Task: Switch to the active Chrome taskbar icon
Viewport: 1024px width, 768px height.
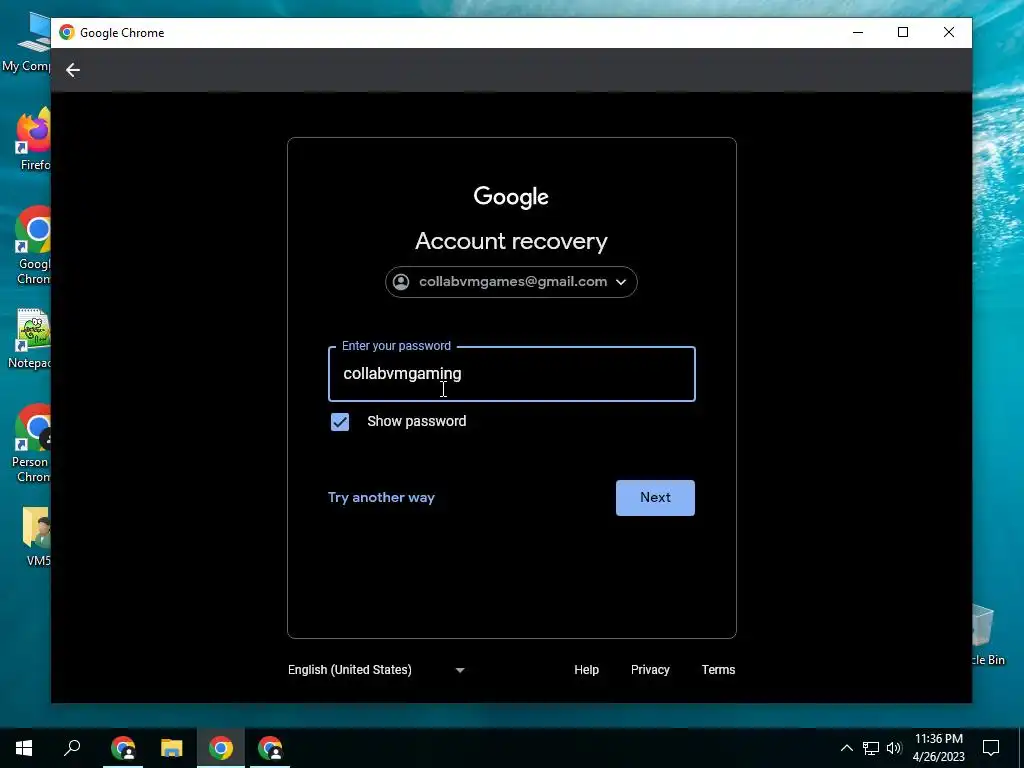Action: click(x=221, y=748)
